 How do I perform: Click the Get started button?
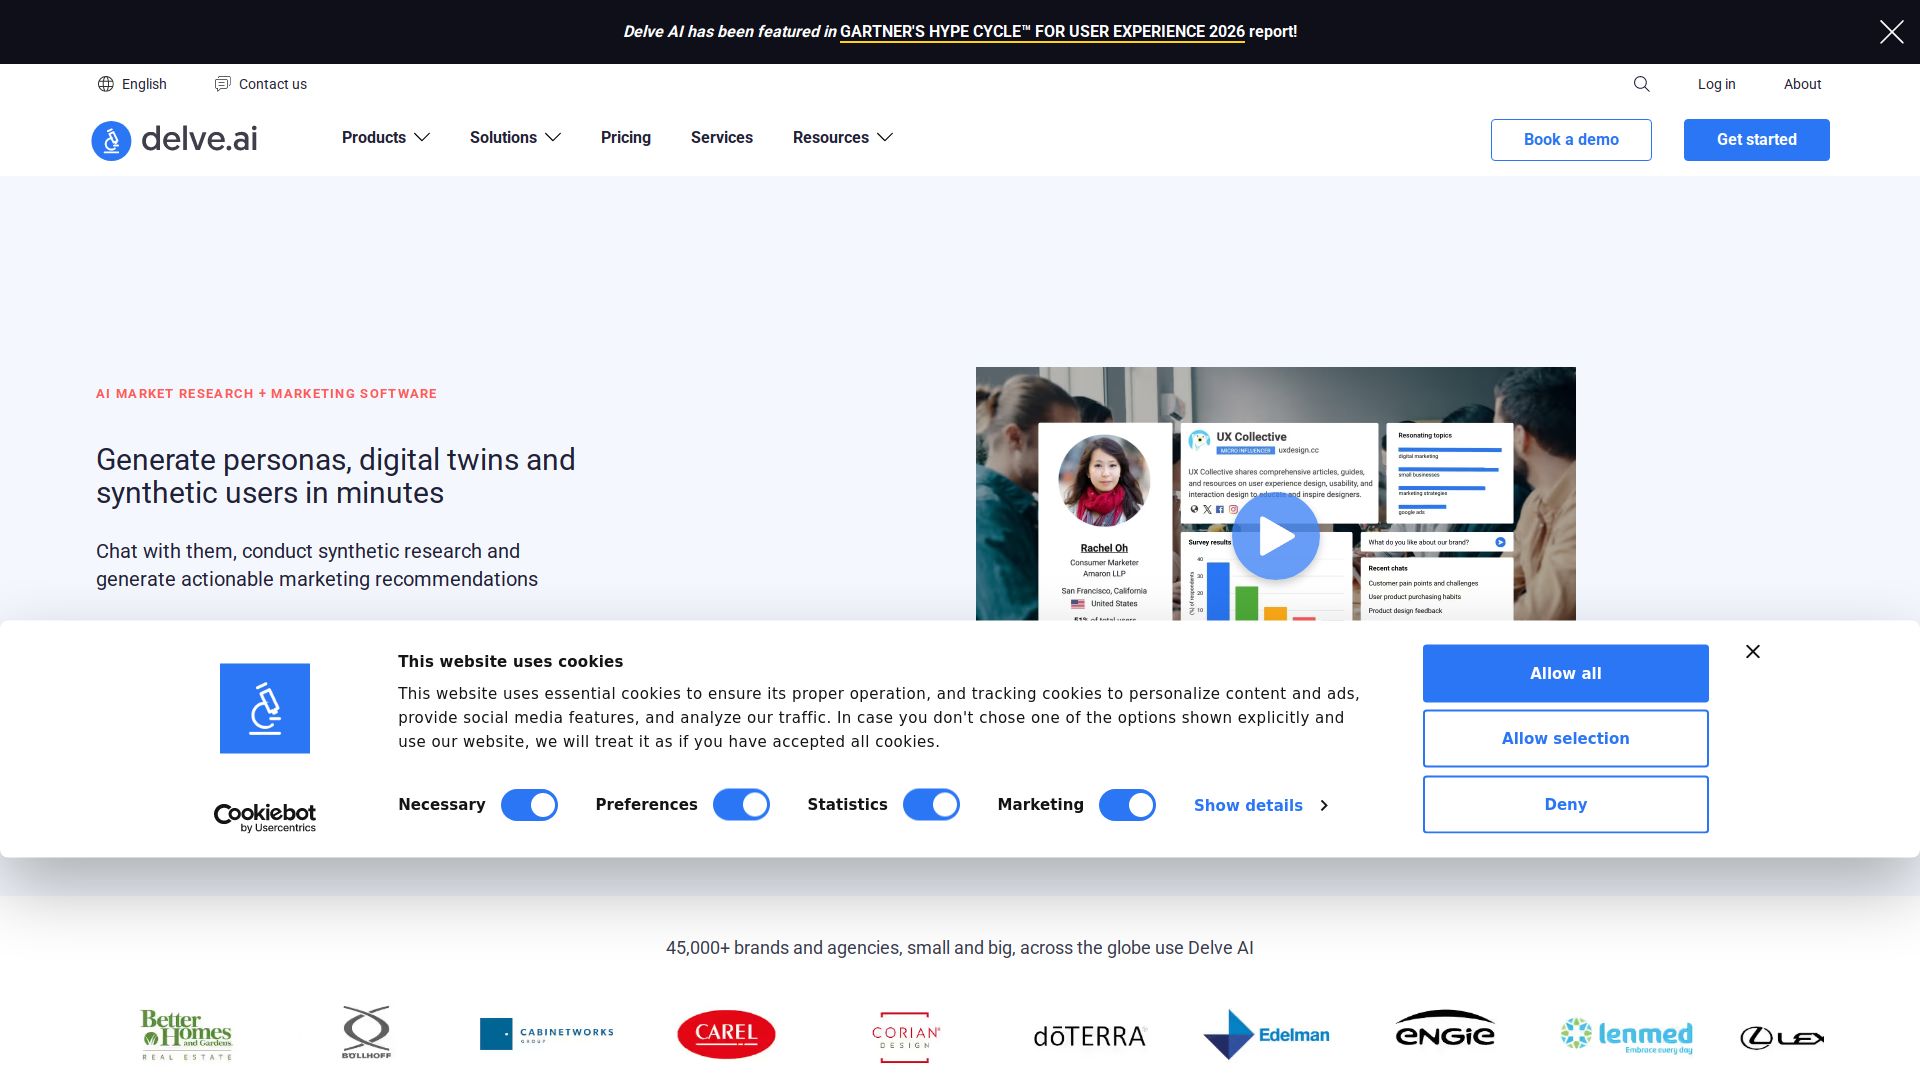pos(1757,140)
